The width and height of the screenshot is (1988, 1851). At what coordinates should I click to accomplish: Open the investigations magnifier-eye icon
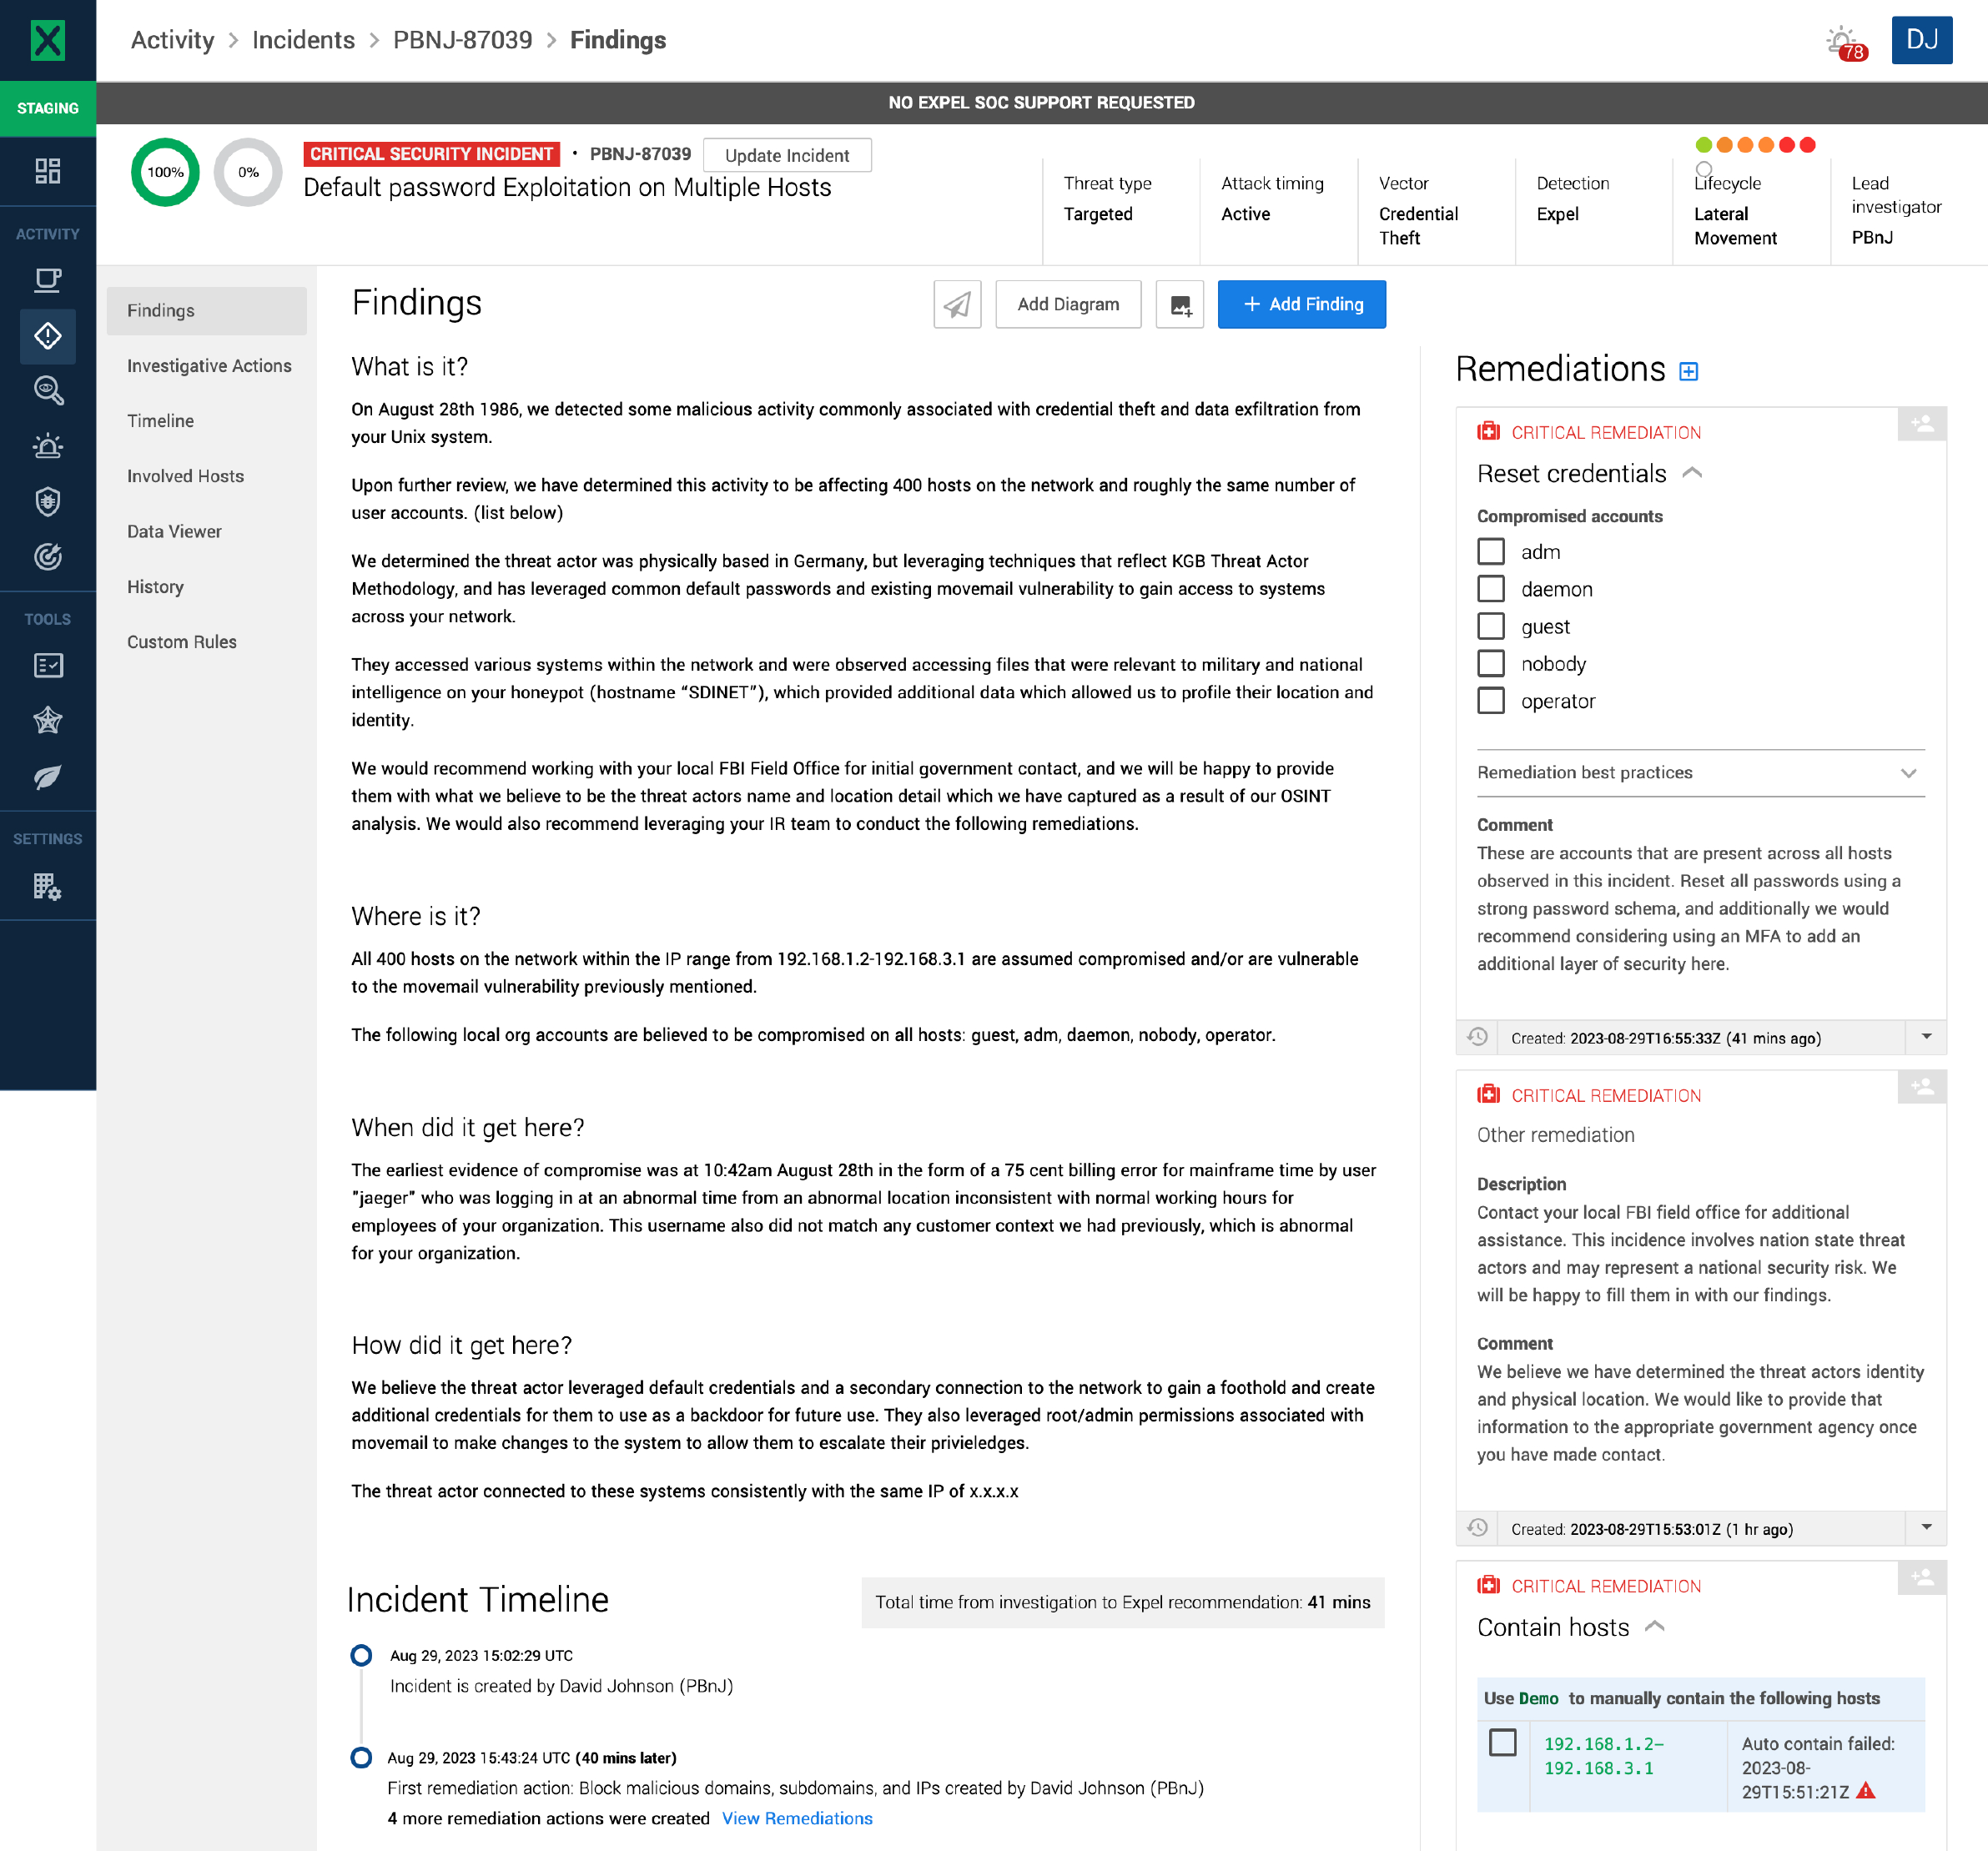click(47, 391)
